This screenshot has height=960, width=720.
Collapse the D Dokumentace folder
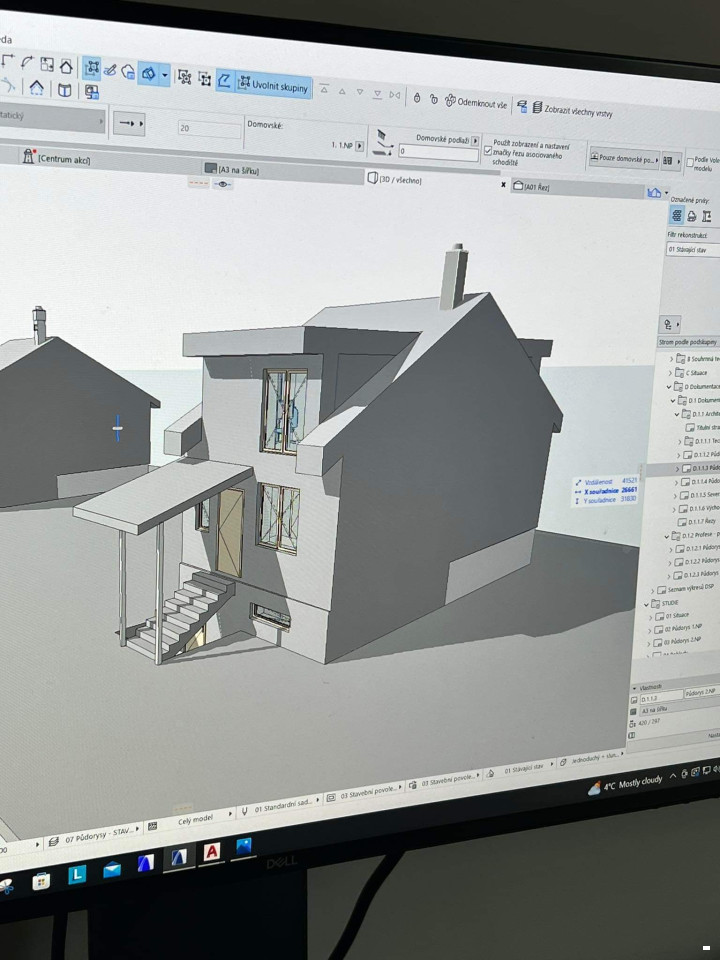point(669,386)
